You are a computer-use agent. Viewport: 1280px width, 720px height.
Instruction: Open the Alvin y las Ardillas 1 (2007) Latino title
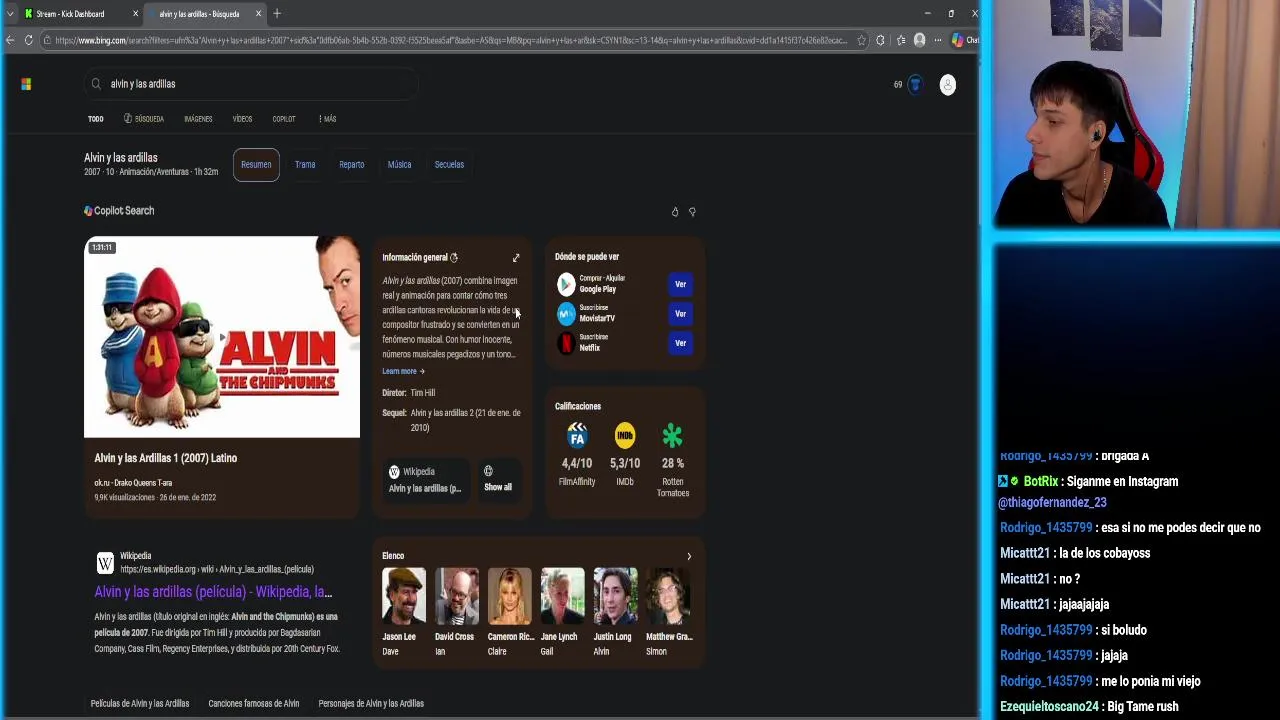tap(165, 458)
